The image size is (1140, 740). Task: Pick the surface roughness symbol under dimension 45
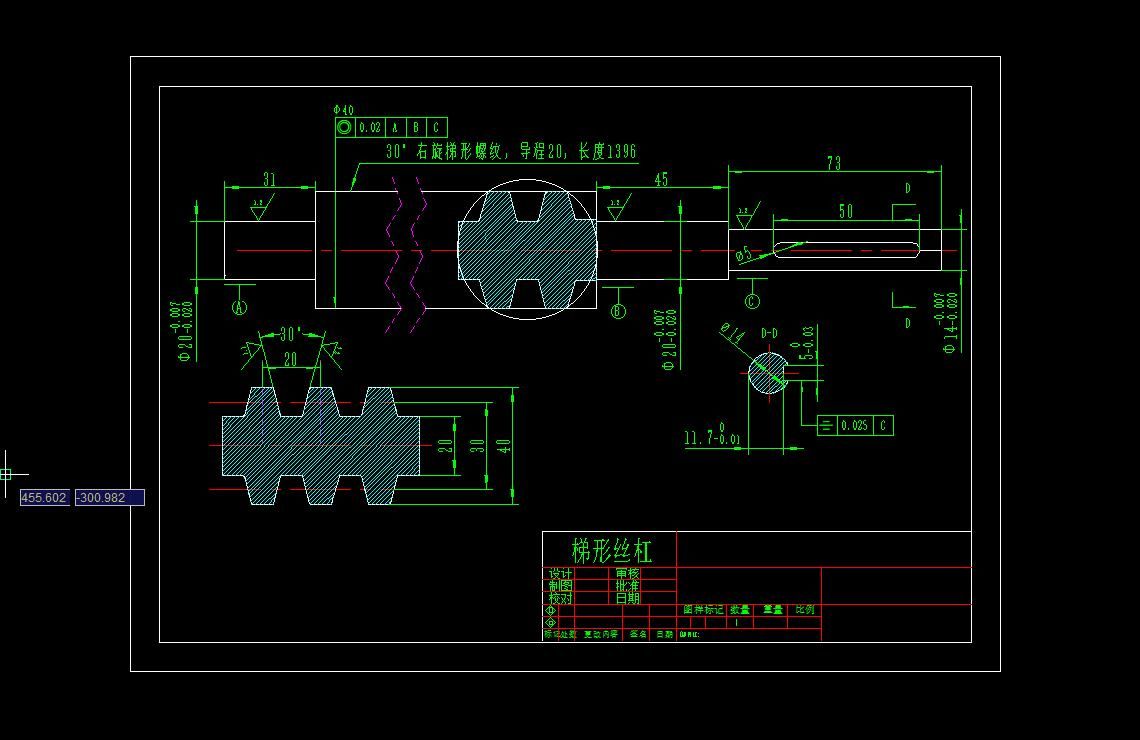tap(615, 208)
